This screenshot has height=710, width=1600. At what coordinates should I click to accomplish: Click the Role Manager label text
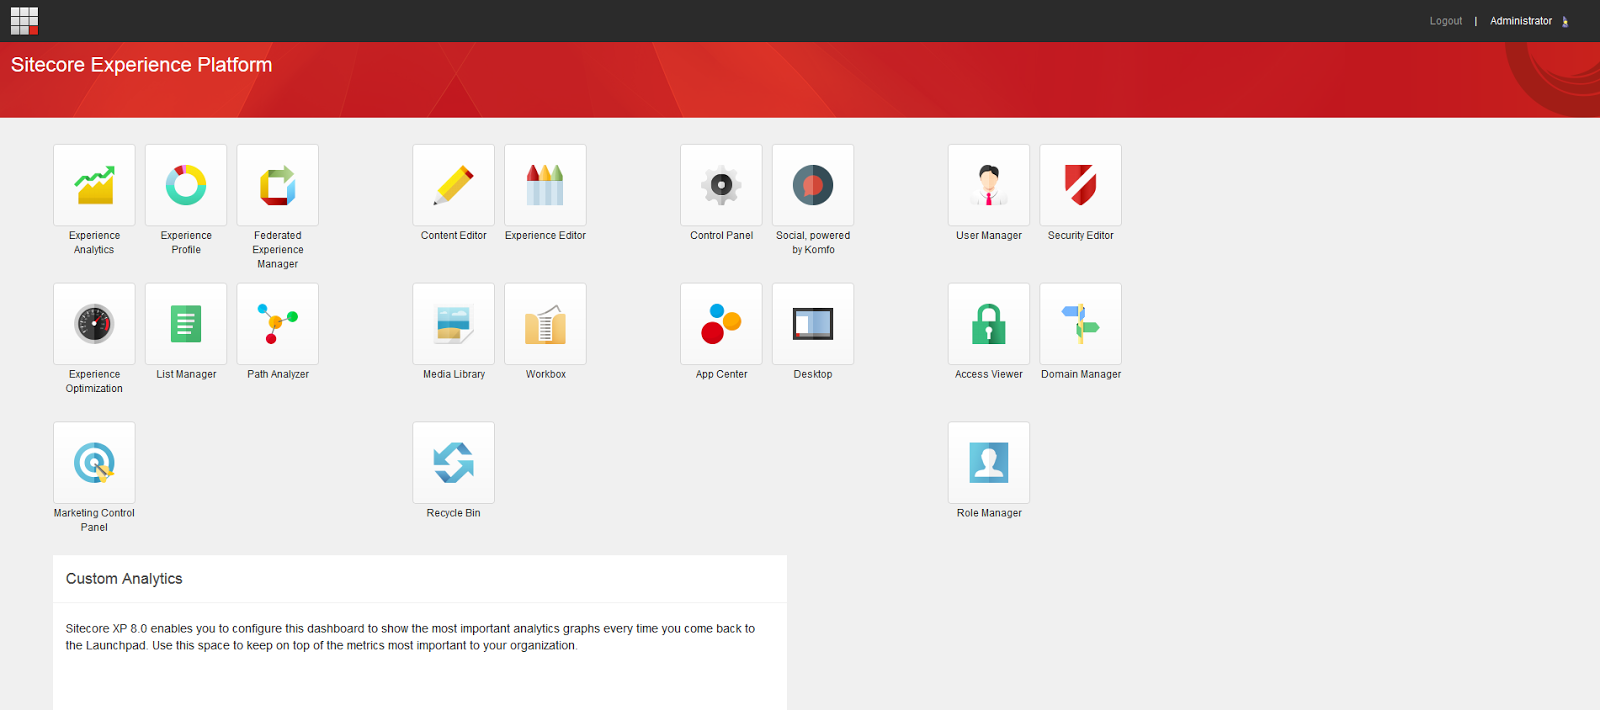tap(989, 513)
